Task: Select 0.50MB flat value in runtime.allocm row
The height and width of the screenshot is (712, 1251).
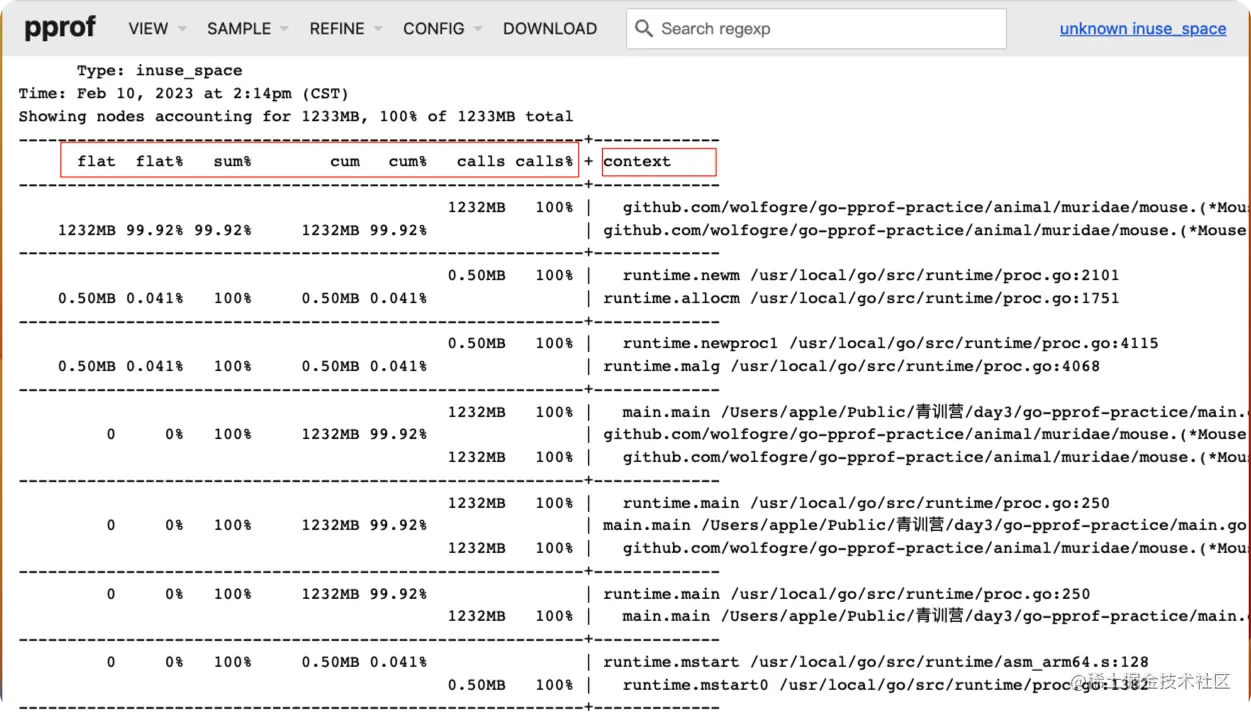Action: pos(87,298)
